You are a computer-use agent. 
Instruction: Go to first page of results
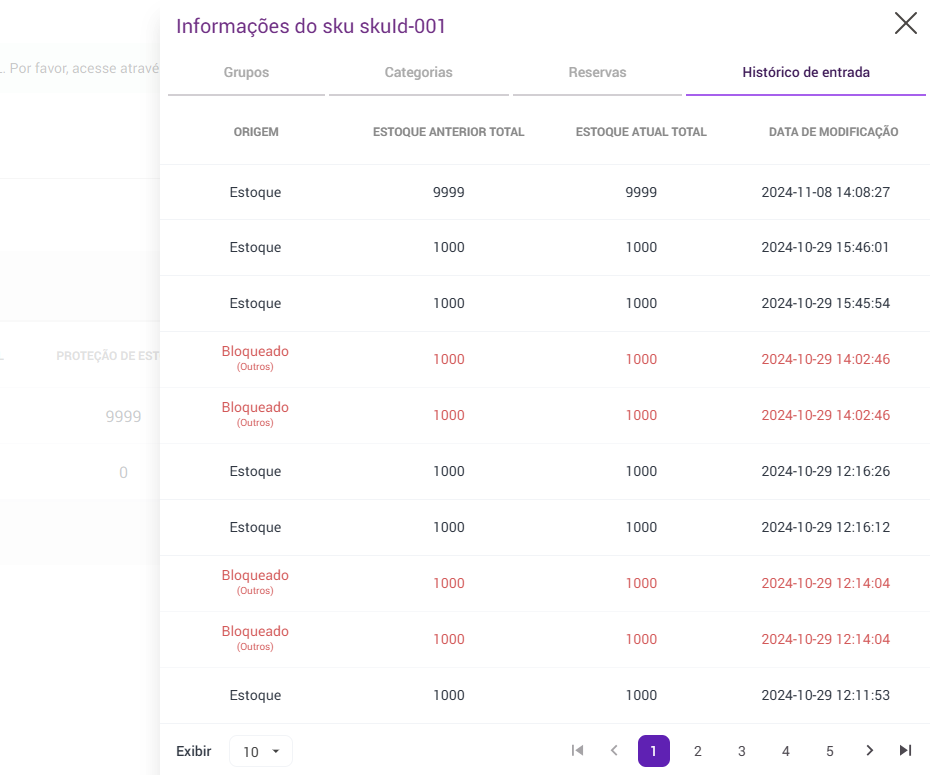[577, 750]
